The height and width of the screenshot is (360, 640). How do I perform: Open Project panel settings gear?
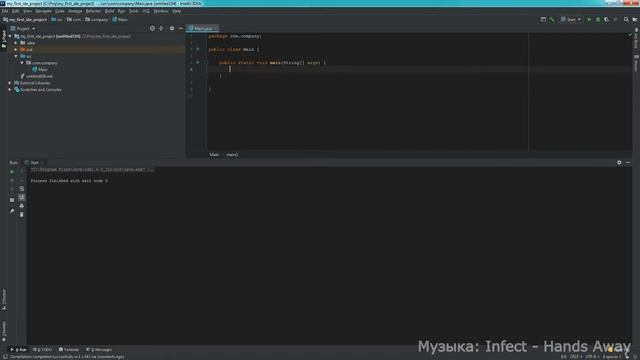[x=172, y=29]
